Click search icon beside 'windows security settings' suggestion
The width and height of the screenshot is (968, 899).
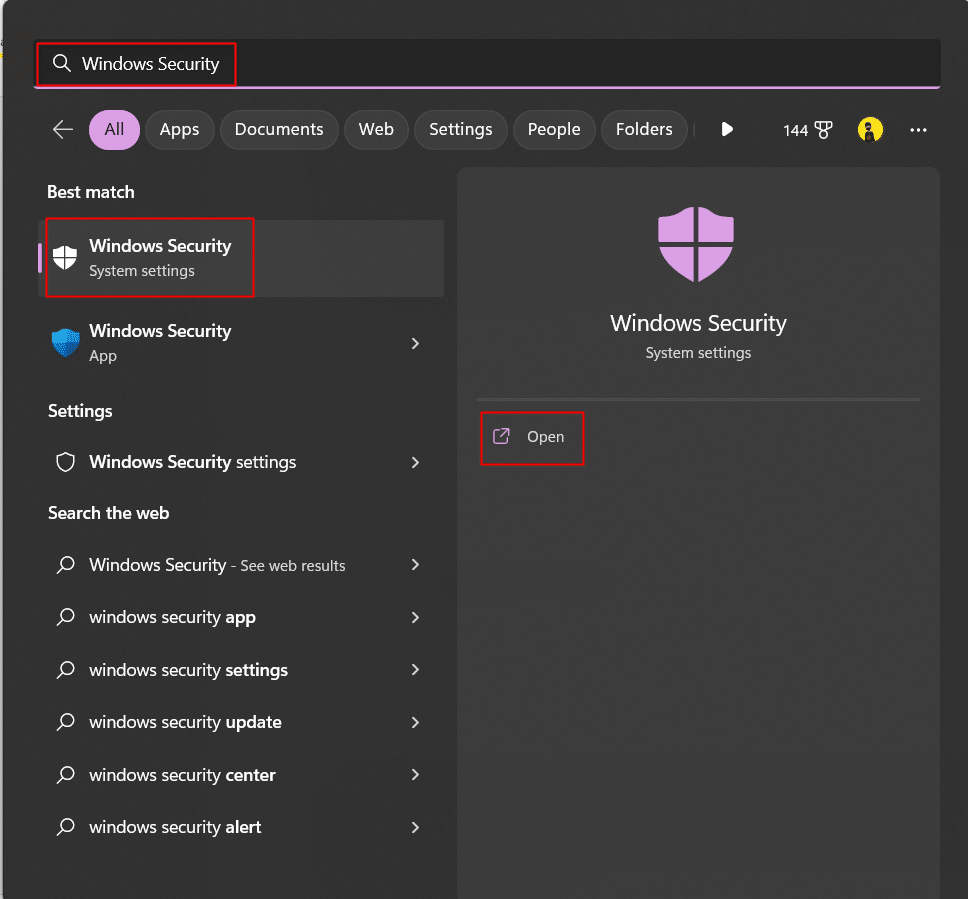coord(65,670)
